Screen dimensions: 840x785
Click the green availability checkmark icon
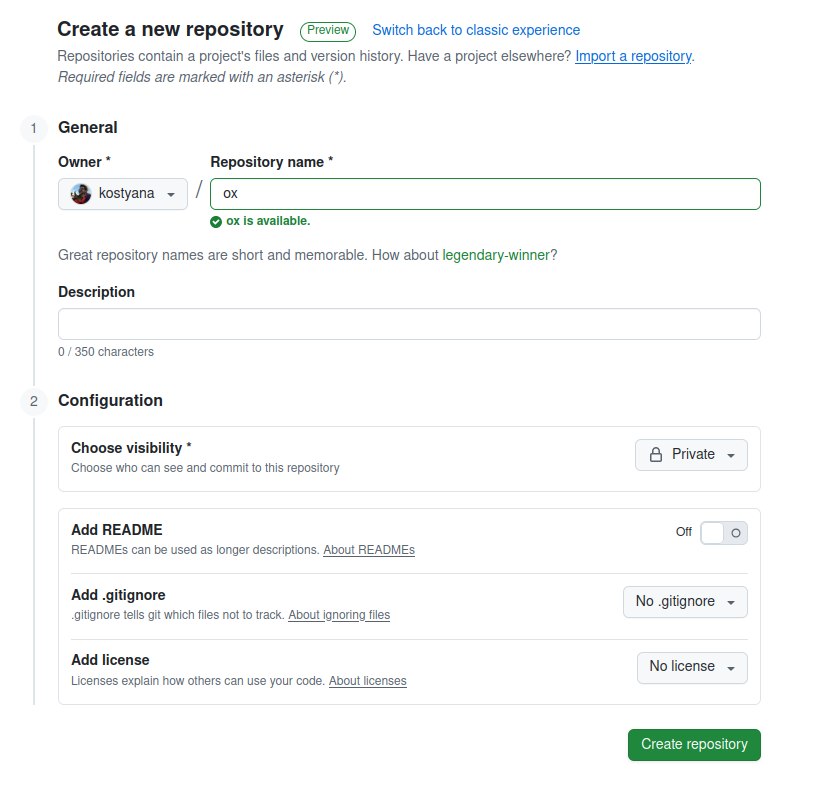(x=216, y=222)
